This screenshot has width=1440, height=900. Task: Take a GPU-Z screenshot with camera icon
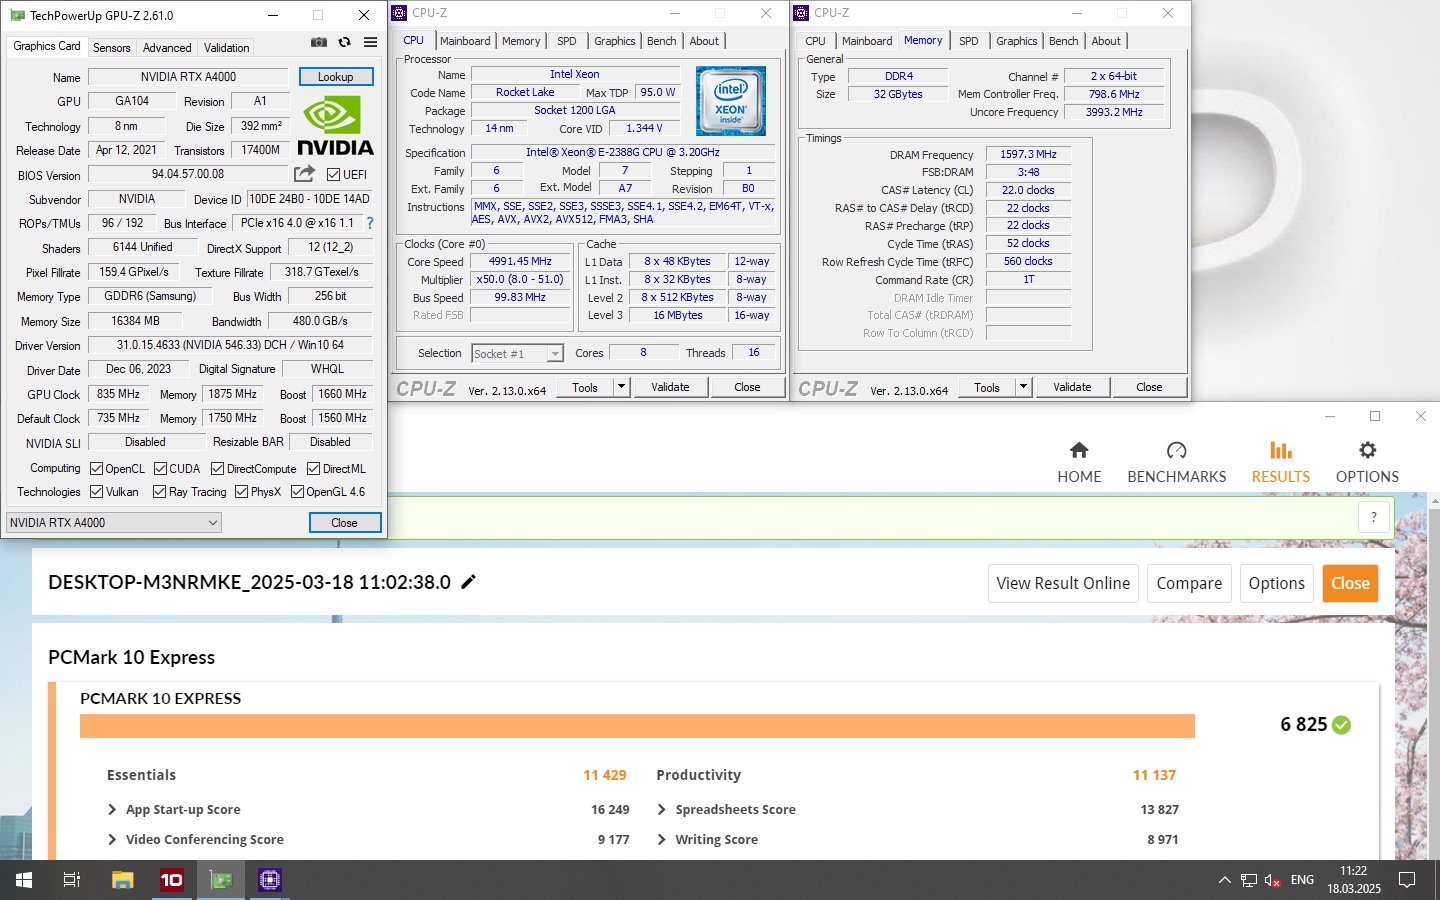(x=318, y=42)
